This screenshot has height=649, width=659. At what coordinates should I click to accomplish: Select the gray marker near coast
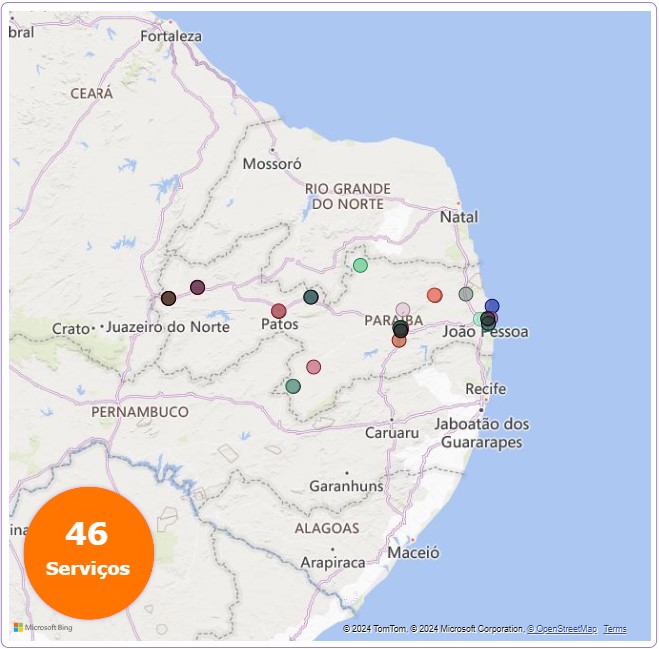click(466, 294)
